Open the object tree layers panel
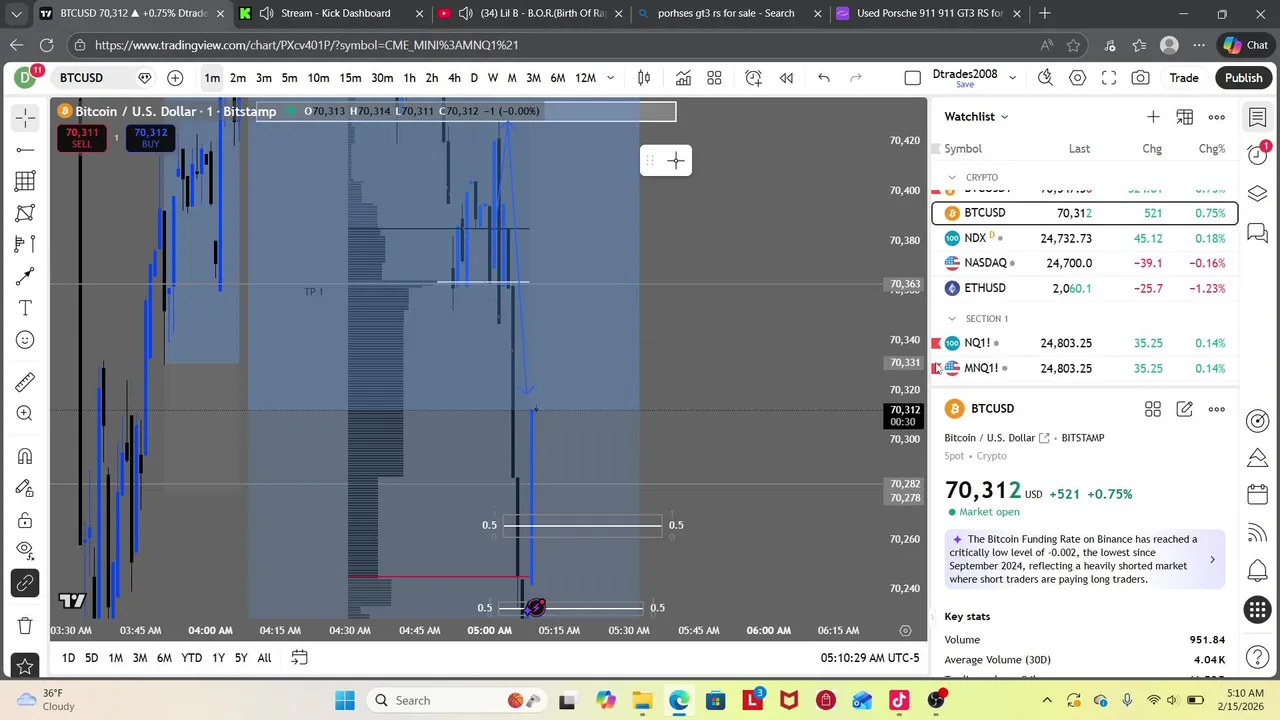 tap(1258, 193)
